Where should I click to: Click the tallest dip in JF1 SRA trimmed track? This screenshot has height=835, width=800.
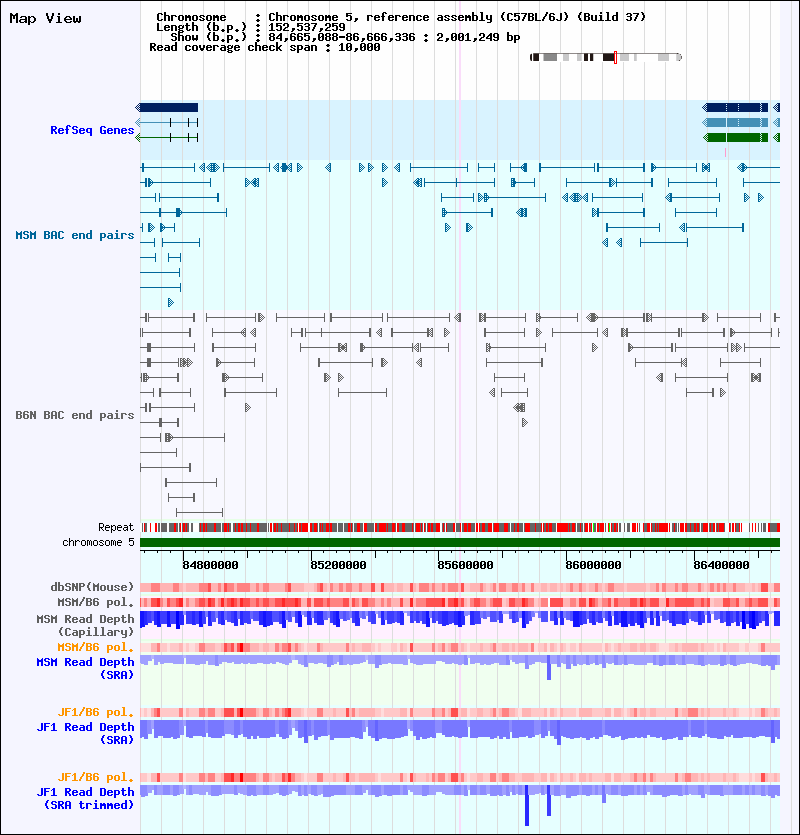pos(527,805)
